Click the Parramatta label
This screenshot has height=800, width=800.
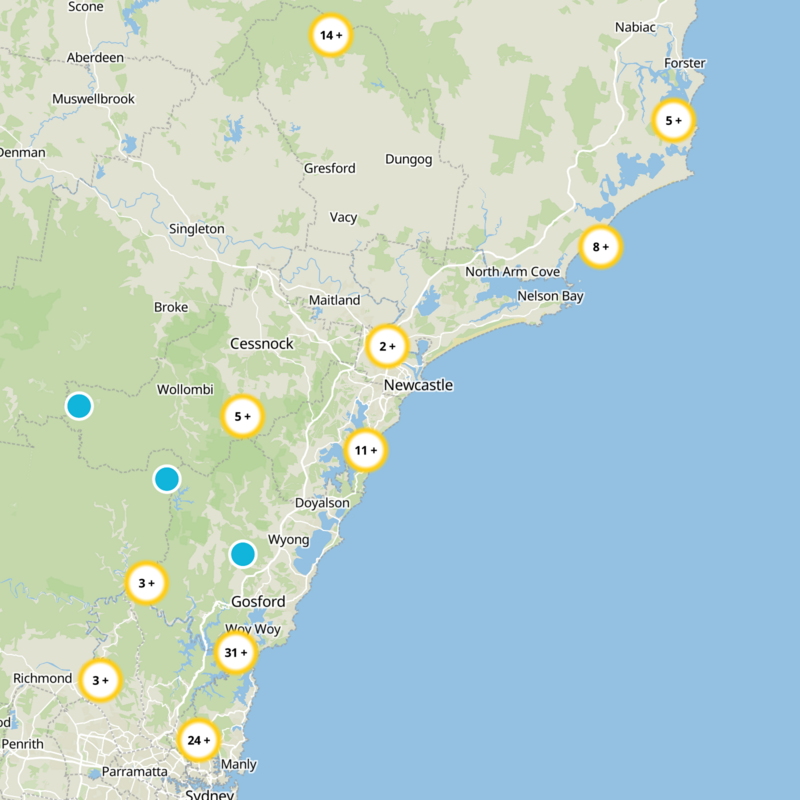(135, 771)
